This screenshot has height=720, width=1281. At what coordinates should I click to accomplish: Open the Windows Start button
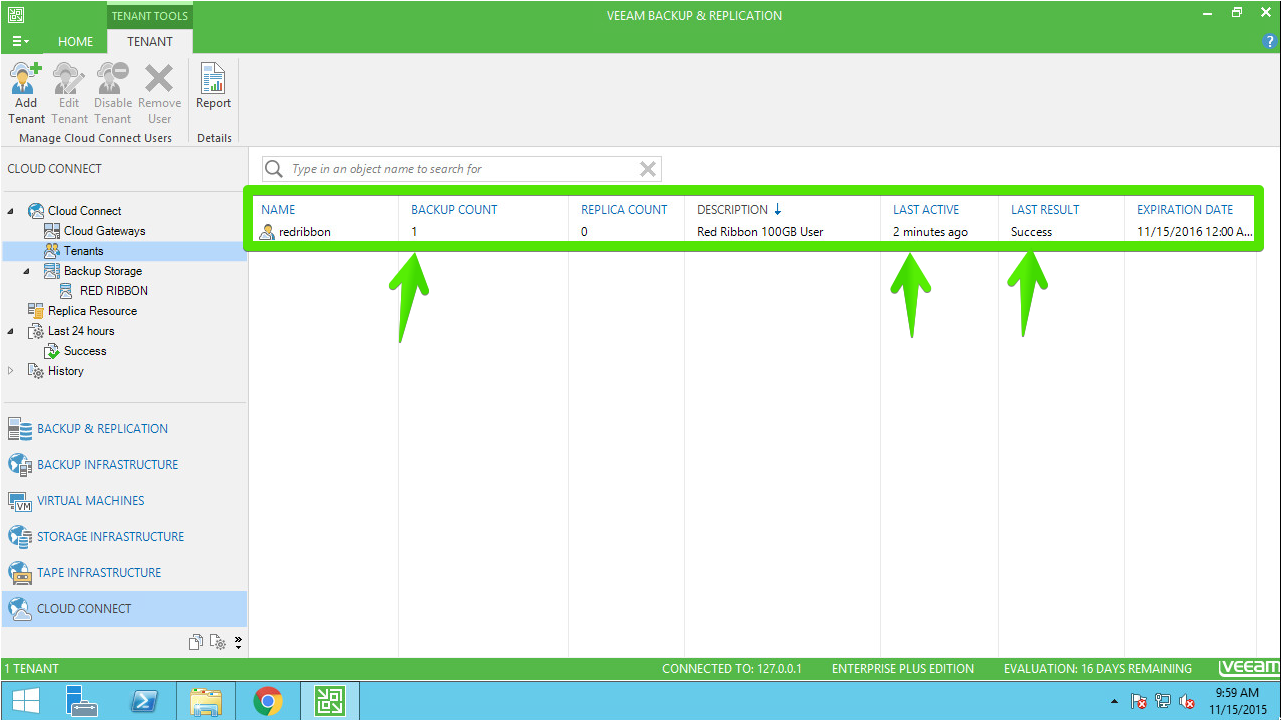pos(24,701)
